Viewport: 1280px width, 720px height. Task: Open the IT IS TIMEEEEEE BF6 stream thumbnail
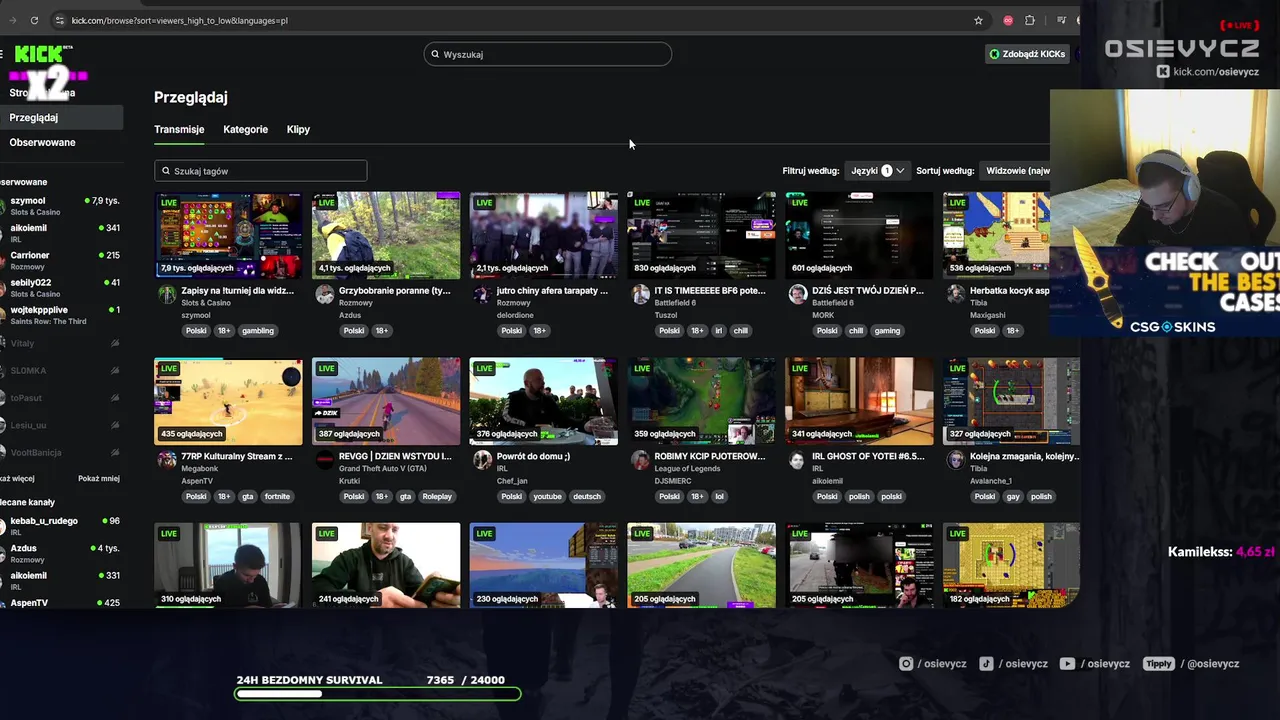(x=701, y=235)
